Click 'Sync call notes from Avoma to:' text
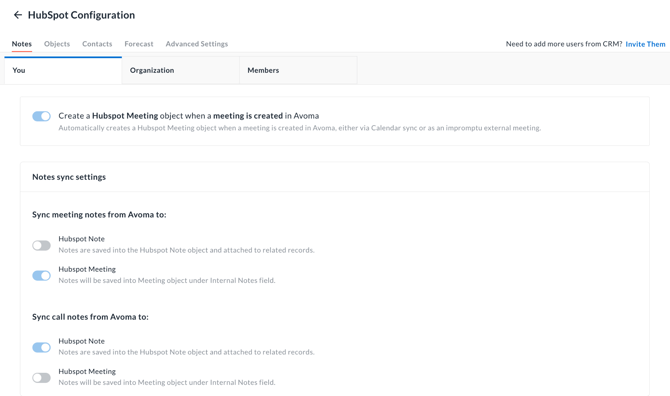 click(x=90, y=317)
